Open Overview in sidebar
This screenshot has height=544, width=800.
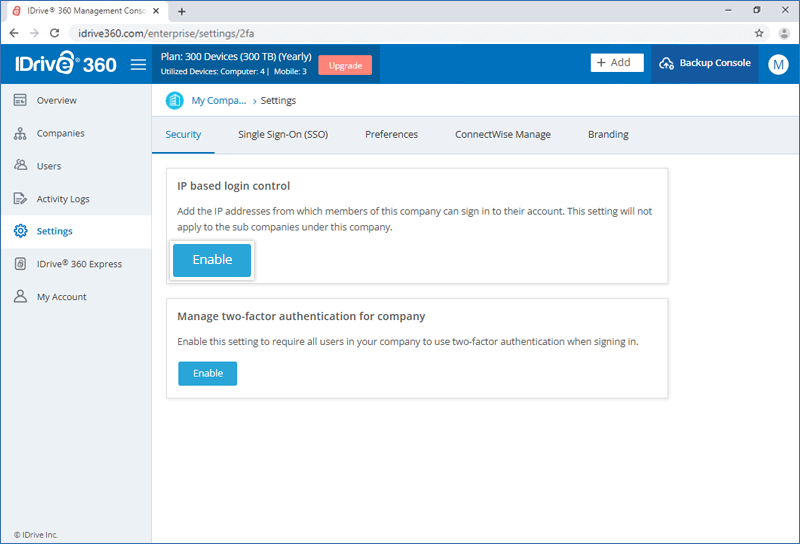pyautogui.click(x=77, y=101)
